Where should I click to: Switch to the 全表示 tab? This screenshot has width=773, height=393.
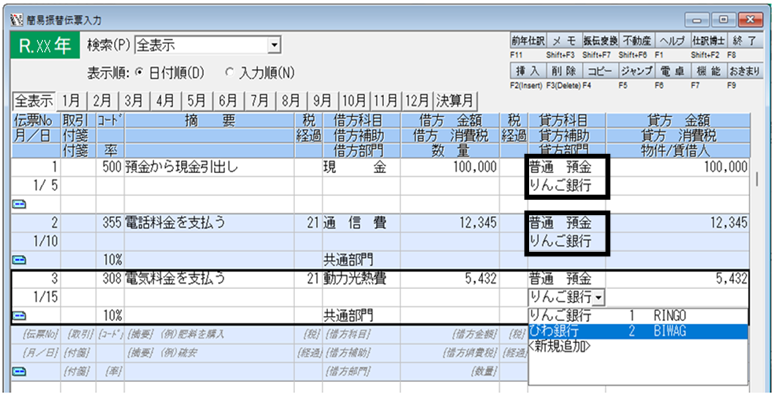(34, 101)
